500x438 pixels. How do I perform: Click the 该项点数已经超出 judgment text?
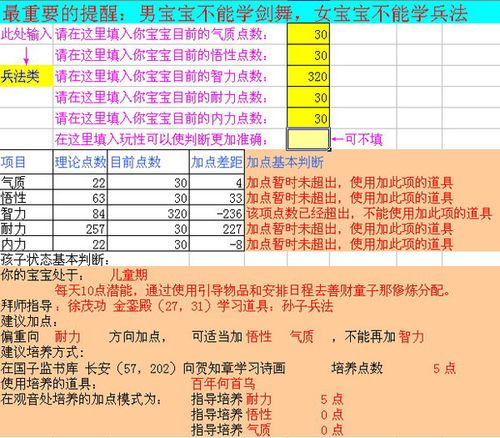369,213
